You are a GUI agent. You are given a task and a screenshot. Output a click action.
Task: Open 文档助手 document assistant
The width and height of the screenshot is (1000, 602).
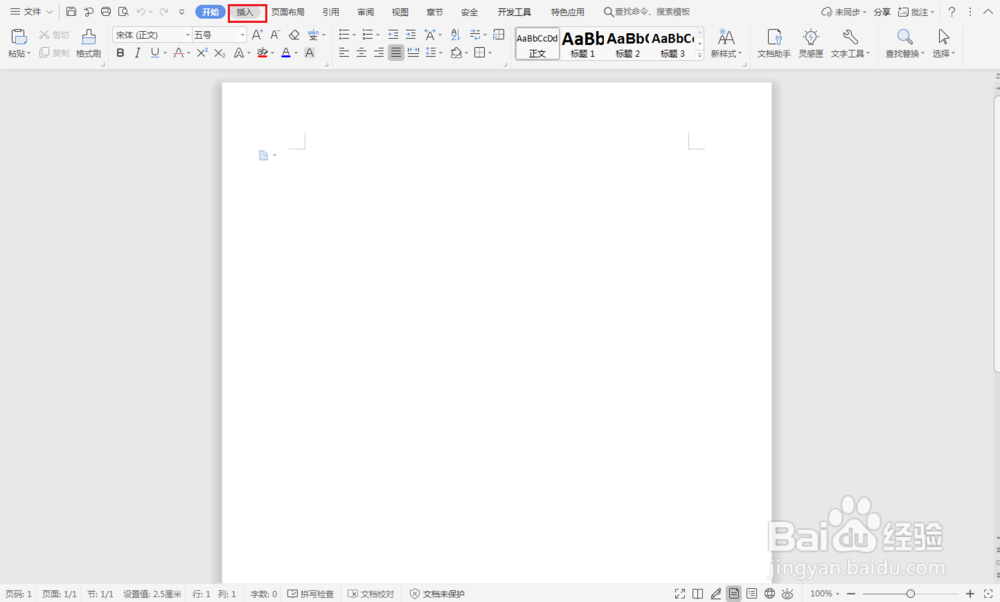pos(774,43)
